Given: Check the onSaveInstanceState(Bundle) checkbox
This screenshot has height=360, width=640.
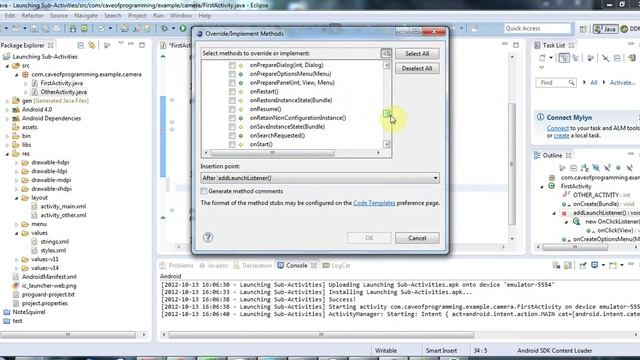Looking at the screenshot, I should click(x=232, y=127).
